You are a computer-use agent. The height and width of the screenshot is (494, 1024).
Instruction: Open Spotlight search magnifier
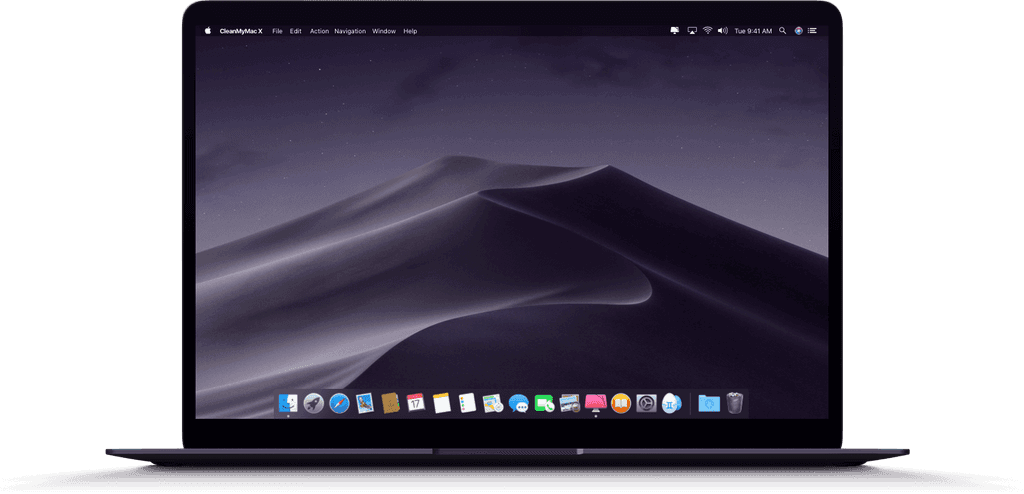click(782, 31)
